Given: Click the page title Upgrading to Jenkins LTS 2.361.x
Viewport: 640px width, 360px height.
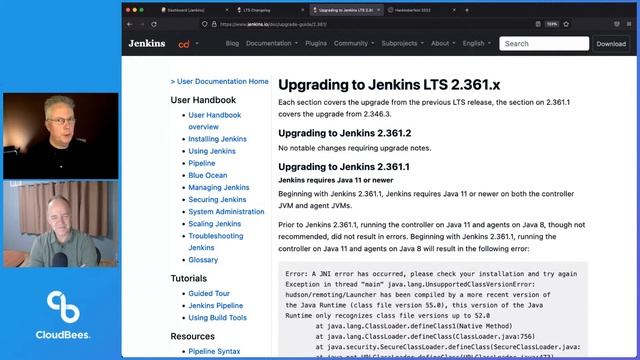Looking at the screenshot, I should (x=389, y=85).
